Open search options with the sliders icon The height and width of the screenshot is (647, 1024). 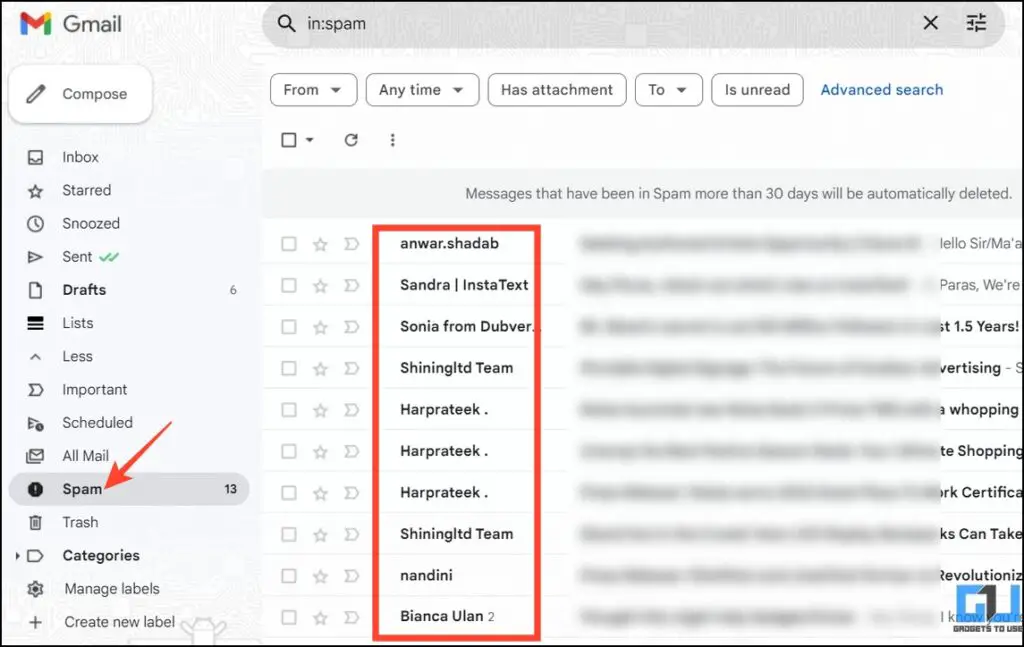click(976, 22)
